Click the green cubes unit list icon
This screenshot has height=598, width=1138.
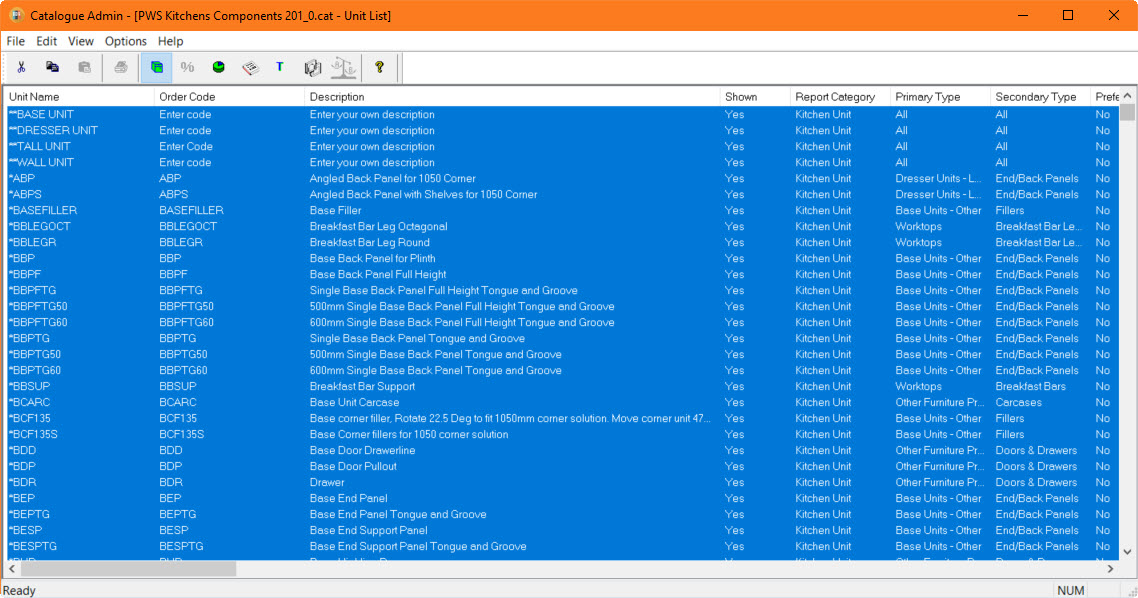pos(157,67)
